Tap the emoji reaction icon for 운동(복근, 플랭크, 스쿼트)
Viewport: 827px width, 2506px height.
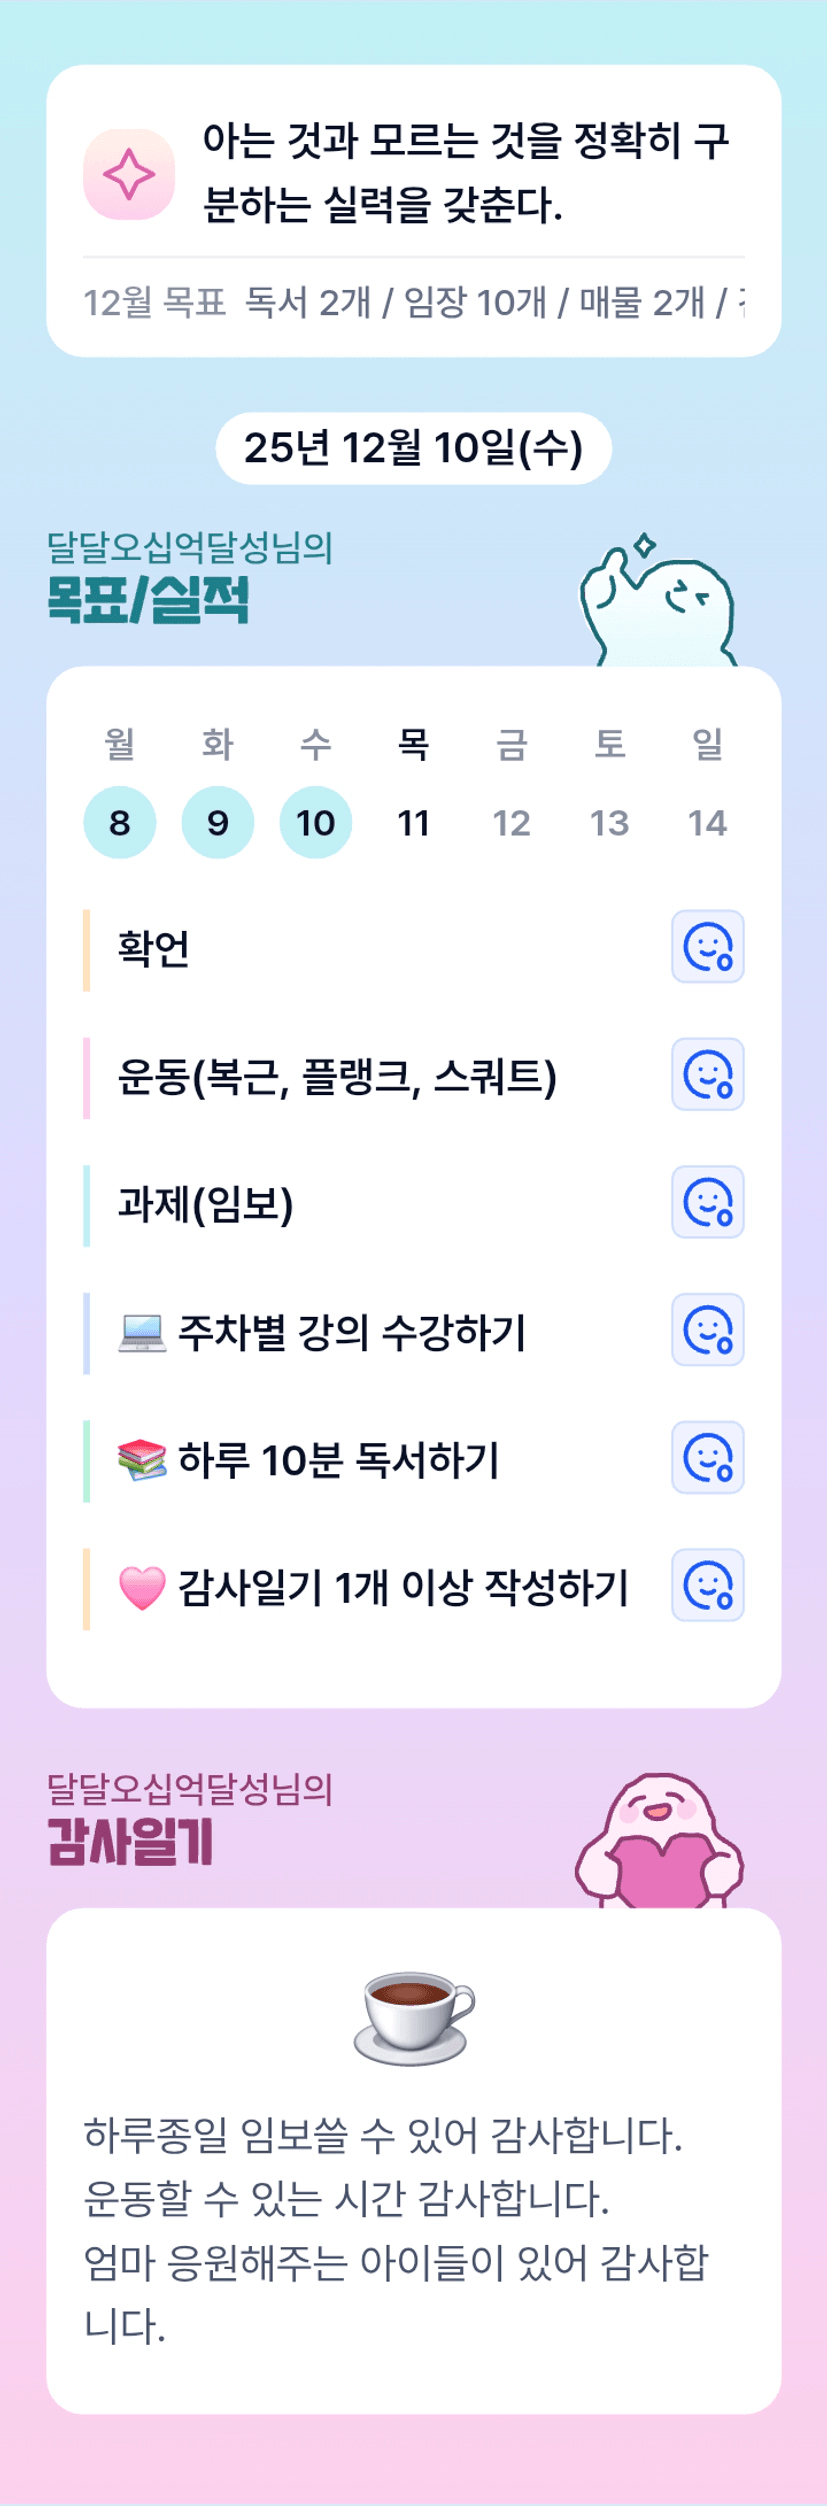coord(707,1074)
